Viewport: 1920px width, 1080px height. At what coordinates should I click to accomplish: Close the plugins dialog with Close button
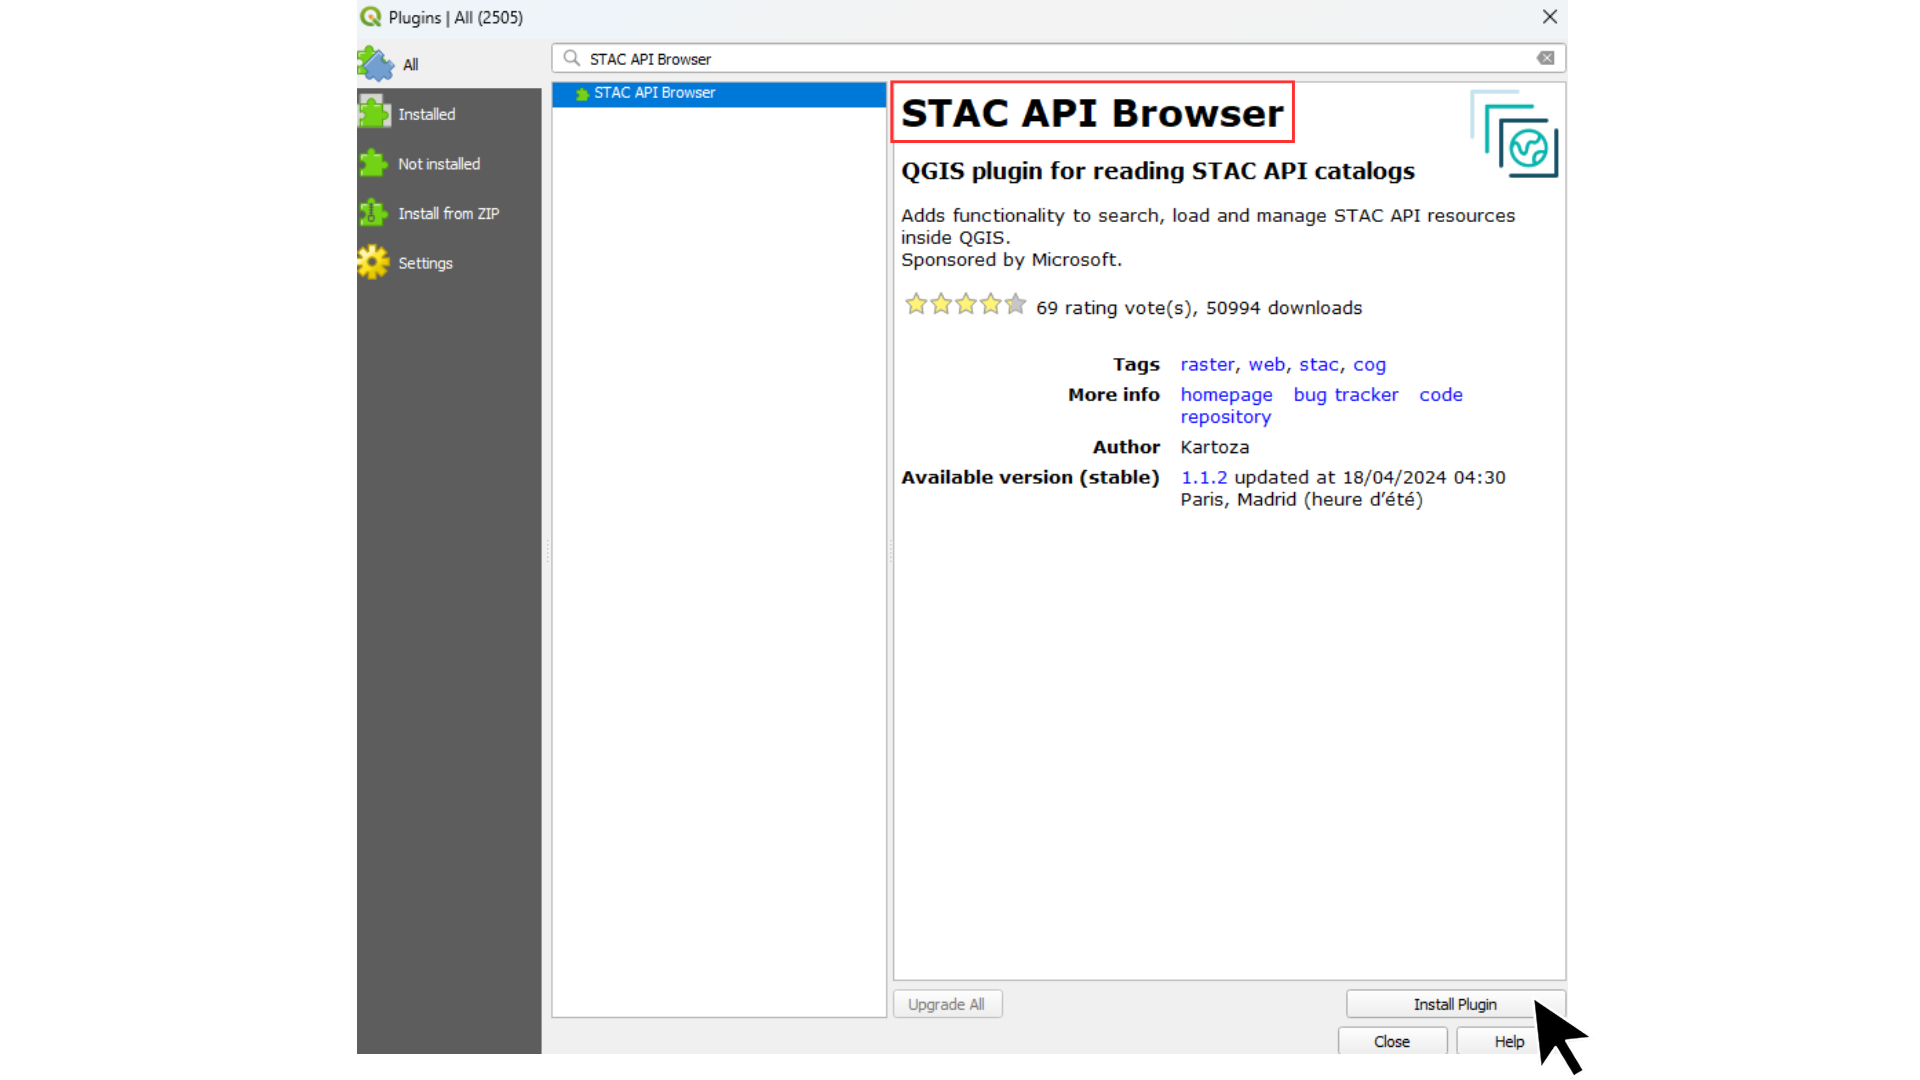[x=1392, y=1042]
